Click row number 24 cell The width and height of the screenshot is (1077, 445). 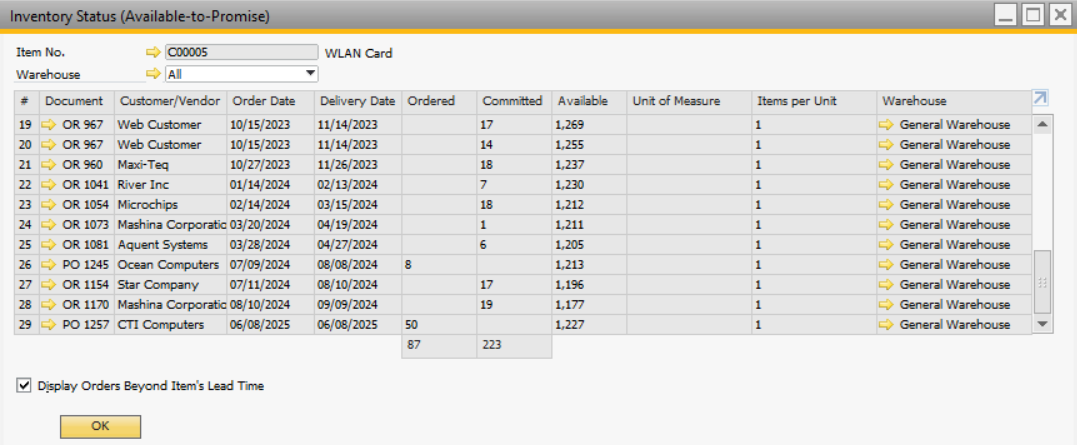tap(27, 225)
